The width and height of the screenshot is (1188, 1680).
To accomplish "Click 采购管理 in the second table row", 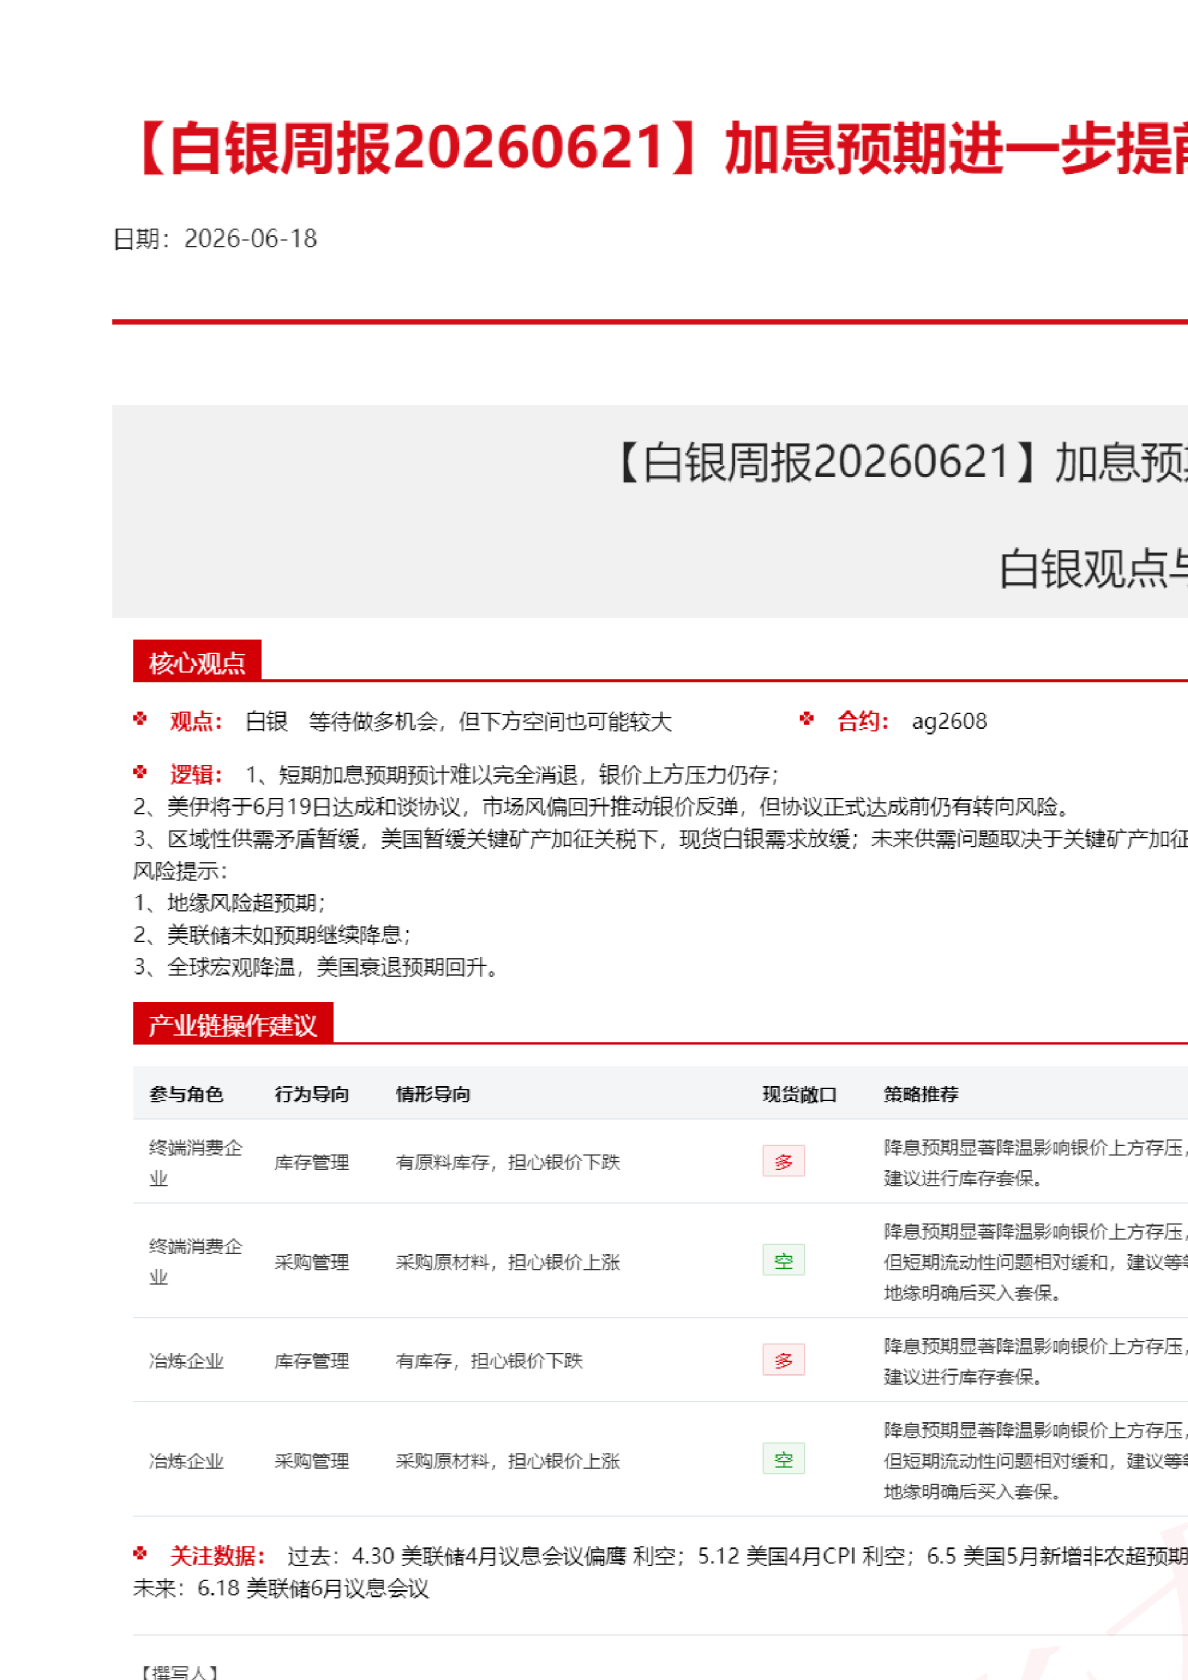I will click(x=312, y=1262).
